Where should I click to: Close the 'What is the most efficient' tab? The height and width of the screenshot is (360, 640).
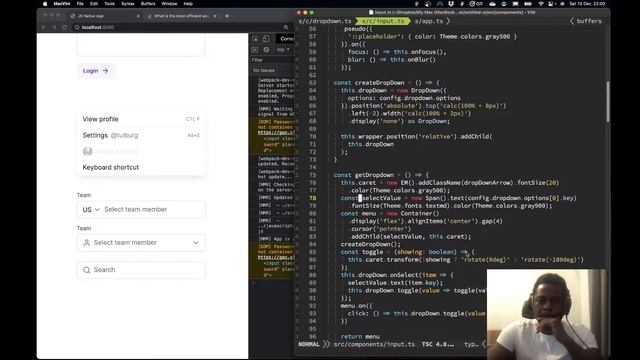(x=215, y=16)
